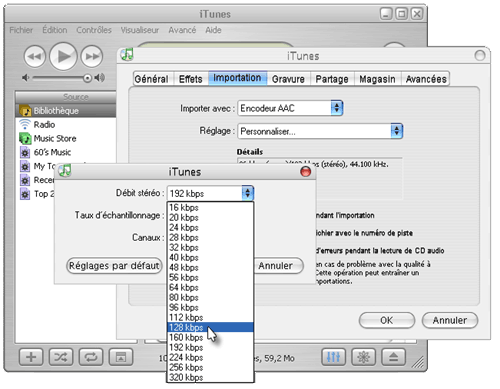
Task: Choose 40 kbps from bitrate list
Action: (210, 257)
